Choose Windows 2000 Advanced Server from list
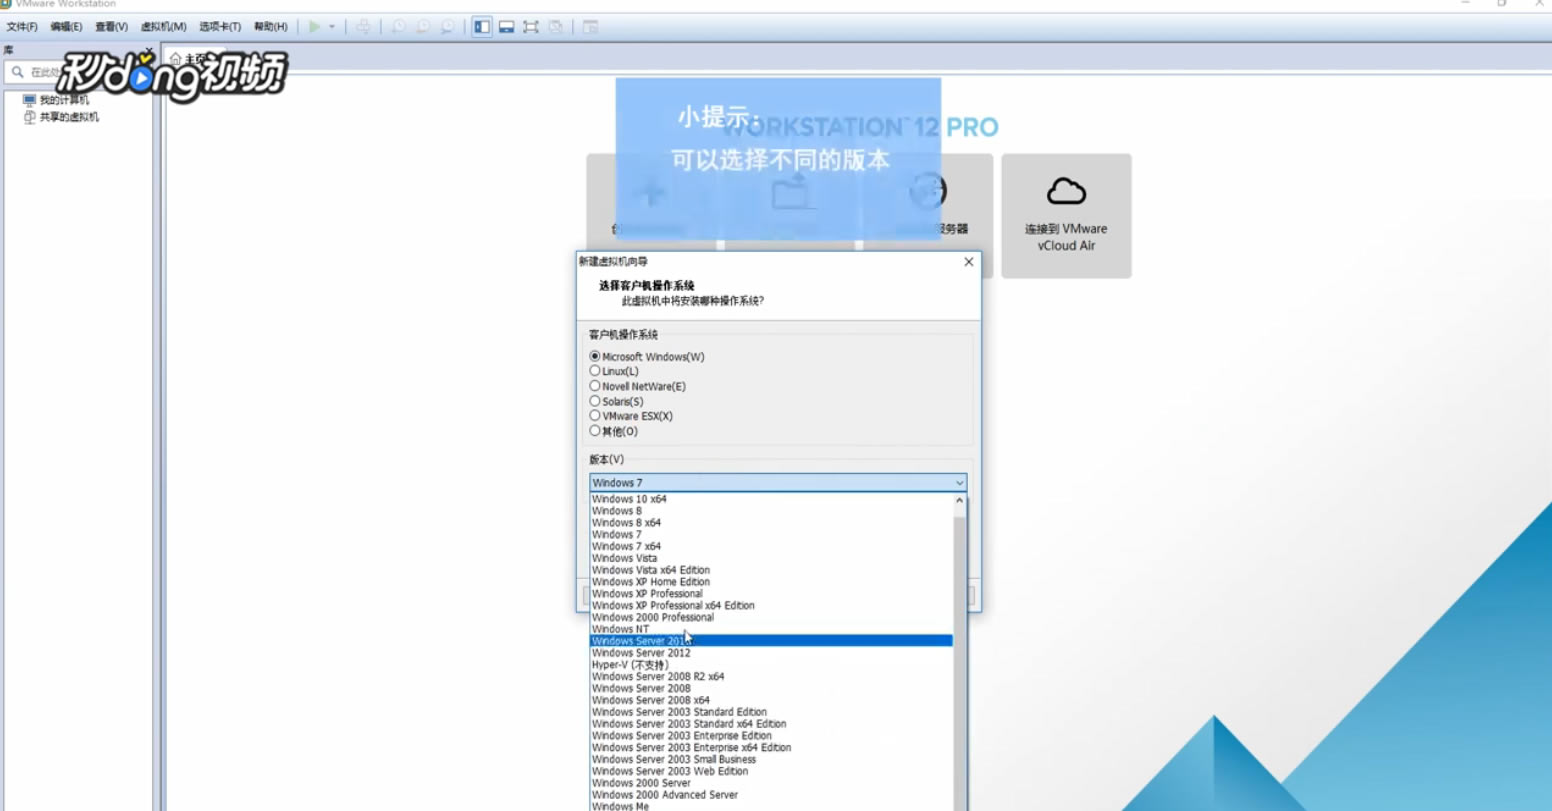 coord(771,795)
